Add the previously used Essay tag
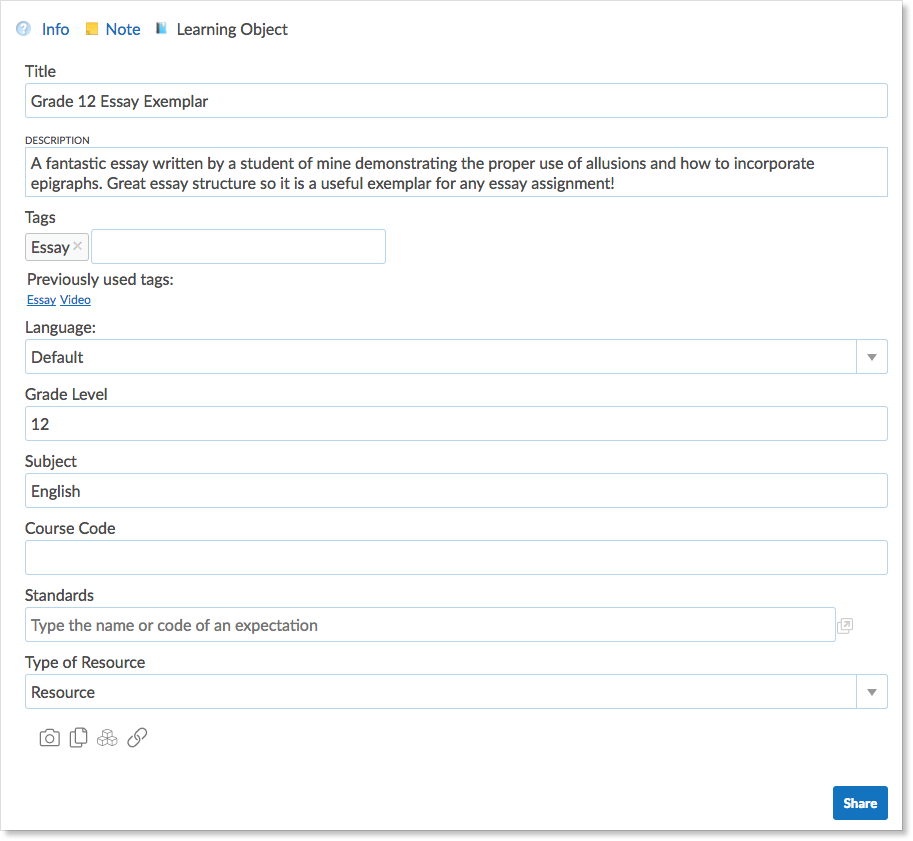This screenshot has width=913, height=841. coord(41,299)
